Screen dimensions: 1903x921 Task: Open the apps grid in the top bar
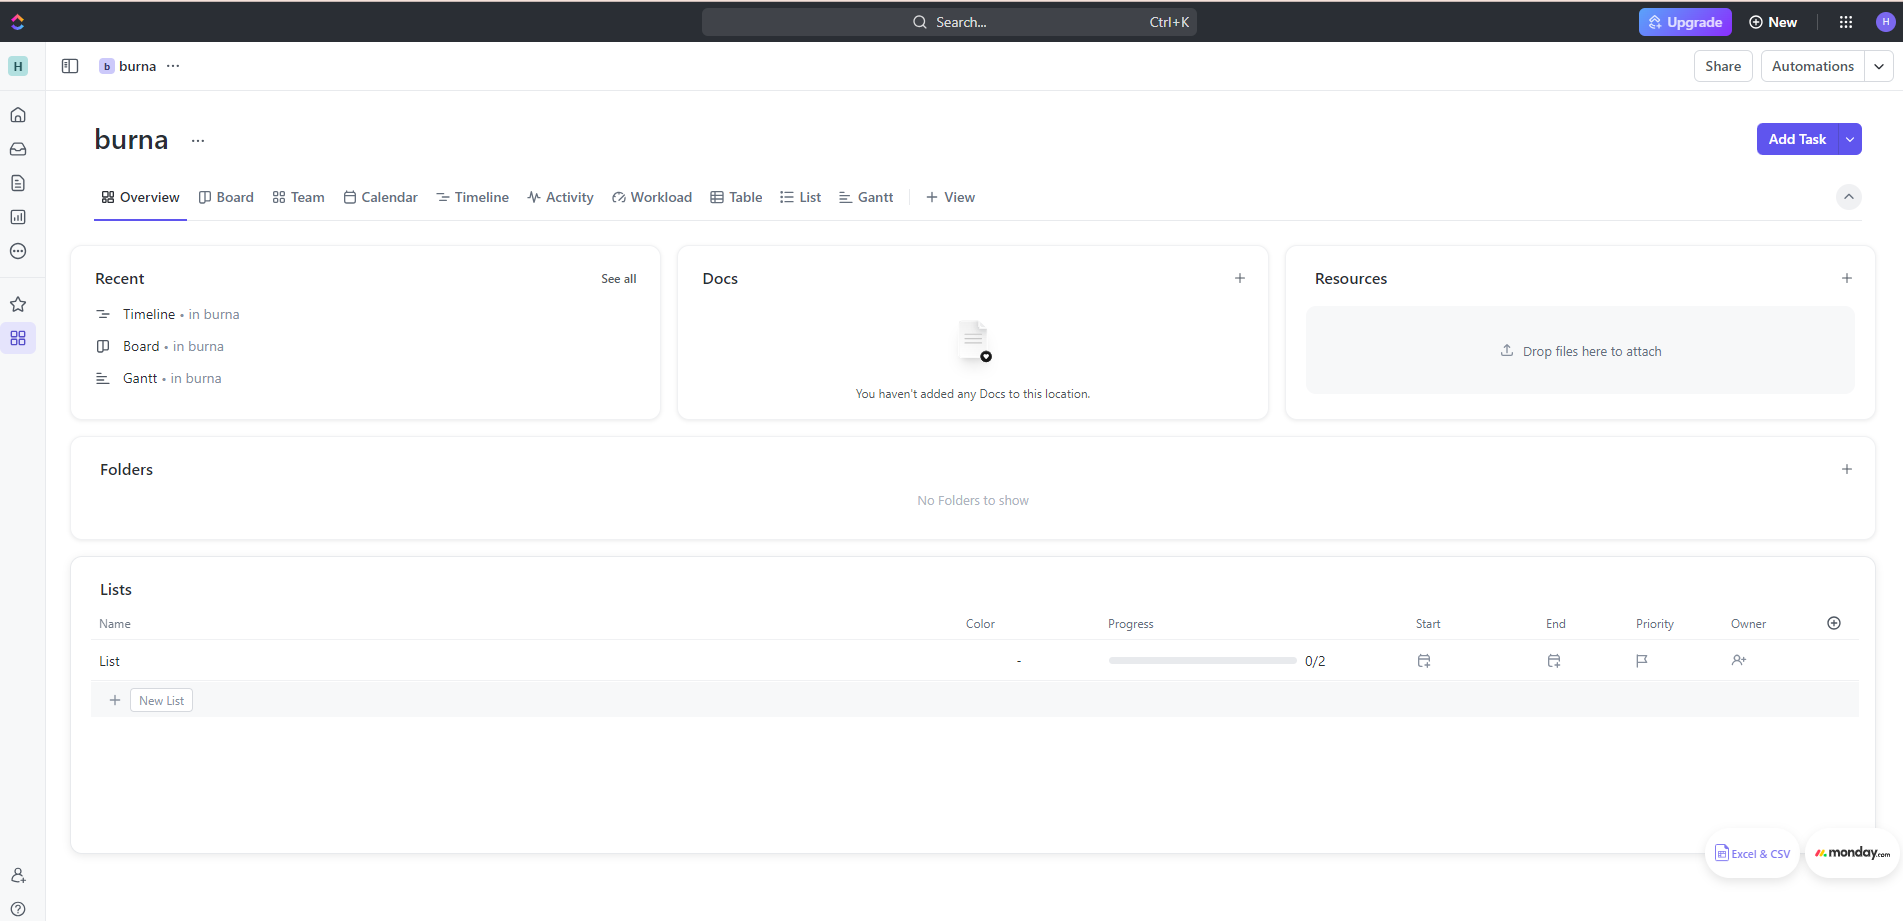pos(1846,22)
